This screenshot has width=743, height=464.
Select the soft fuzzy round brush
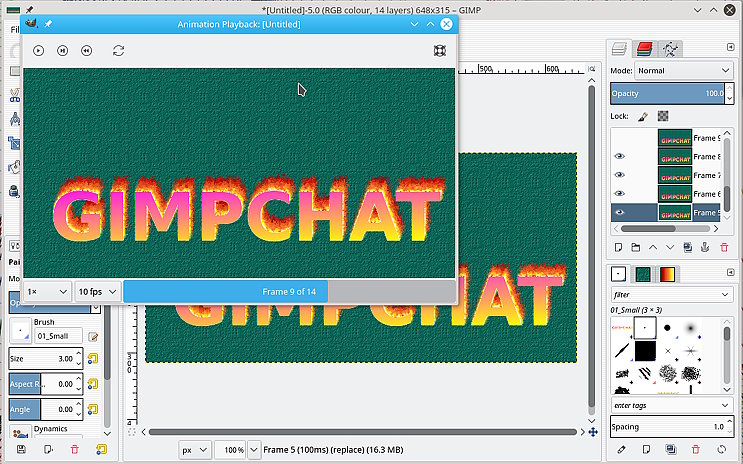click(x=690, y=328)
